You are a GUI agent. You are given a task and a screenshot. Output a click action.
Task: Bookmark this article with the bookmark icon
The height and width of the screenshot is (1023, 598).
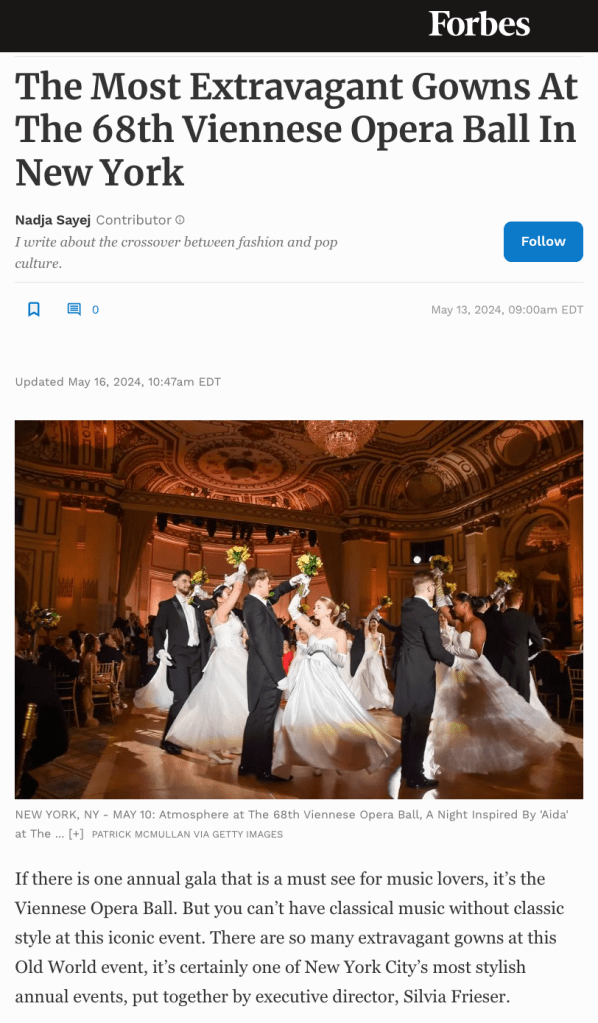pyautogui.click(x=34, y=309)
